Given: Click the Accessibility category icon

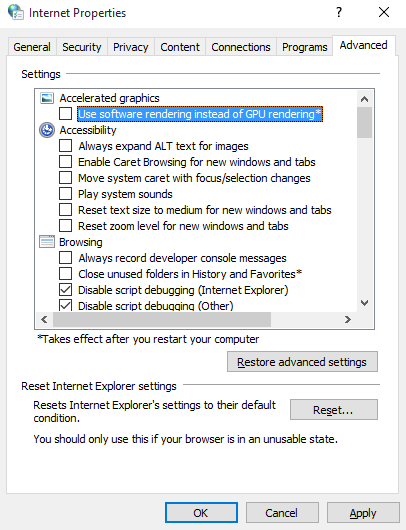Looking at the screenshot, I should pyautogui.click(x=47, y=130).
